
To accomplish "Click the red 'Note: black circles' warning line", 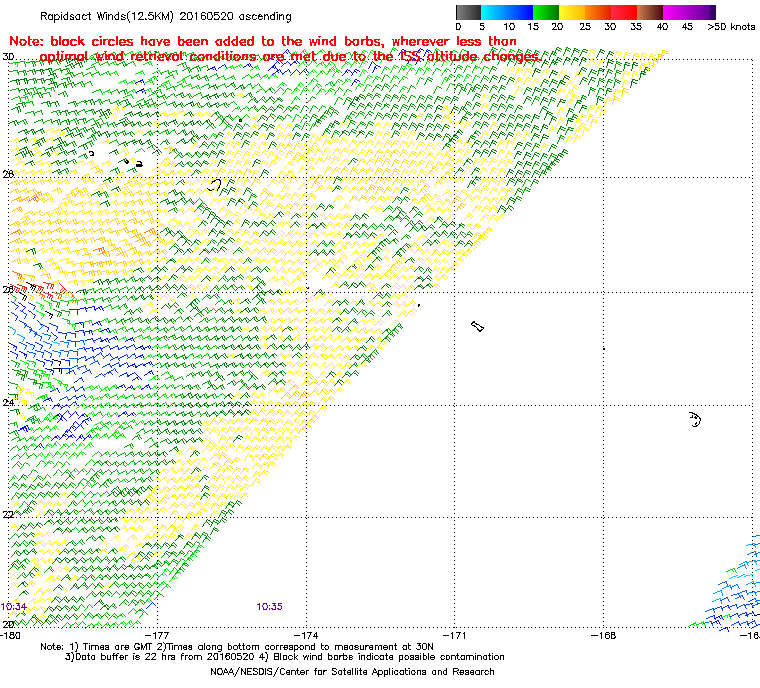I will click(263, 41).
